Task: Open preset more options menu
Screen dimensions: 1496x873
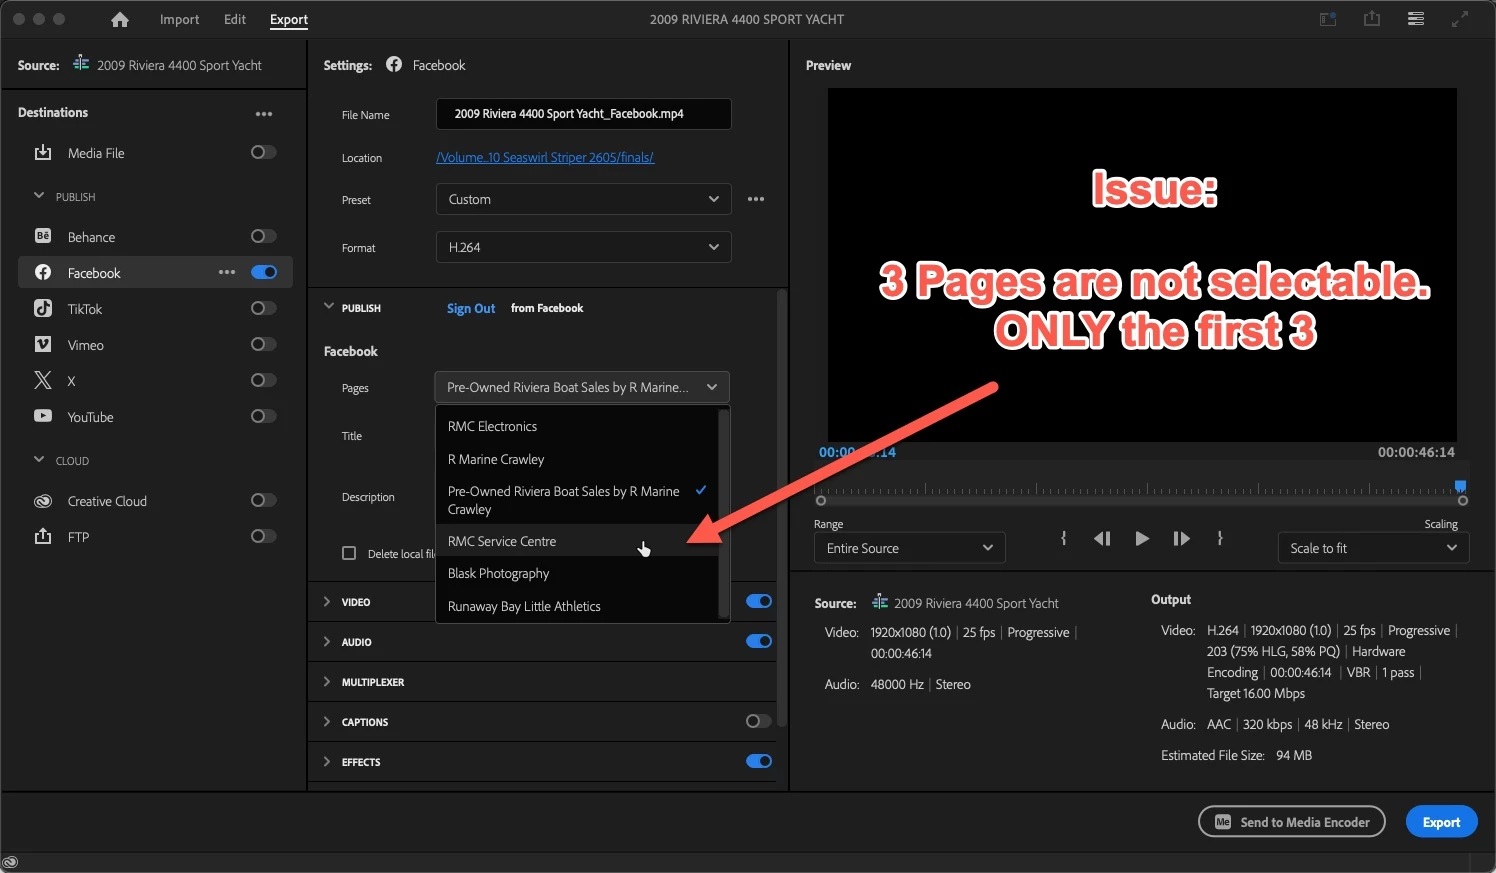Action: pyautogui.click(x=756, y=199)
